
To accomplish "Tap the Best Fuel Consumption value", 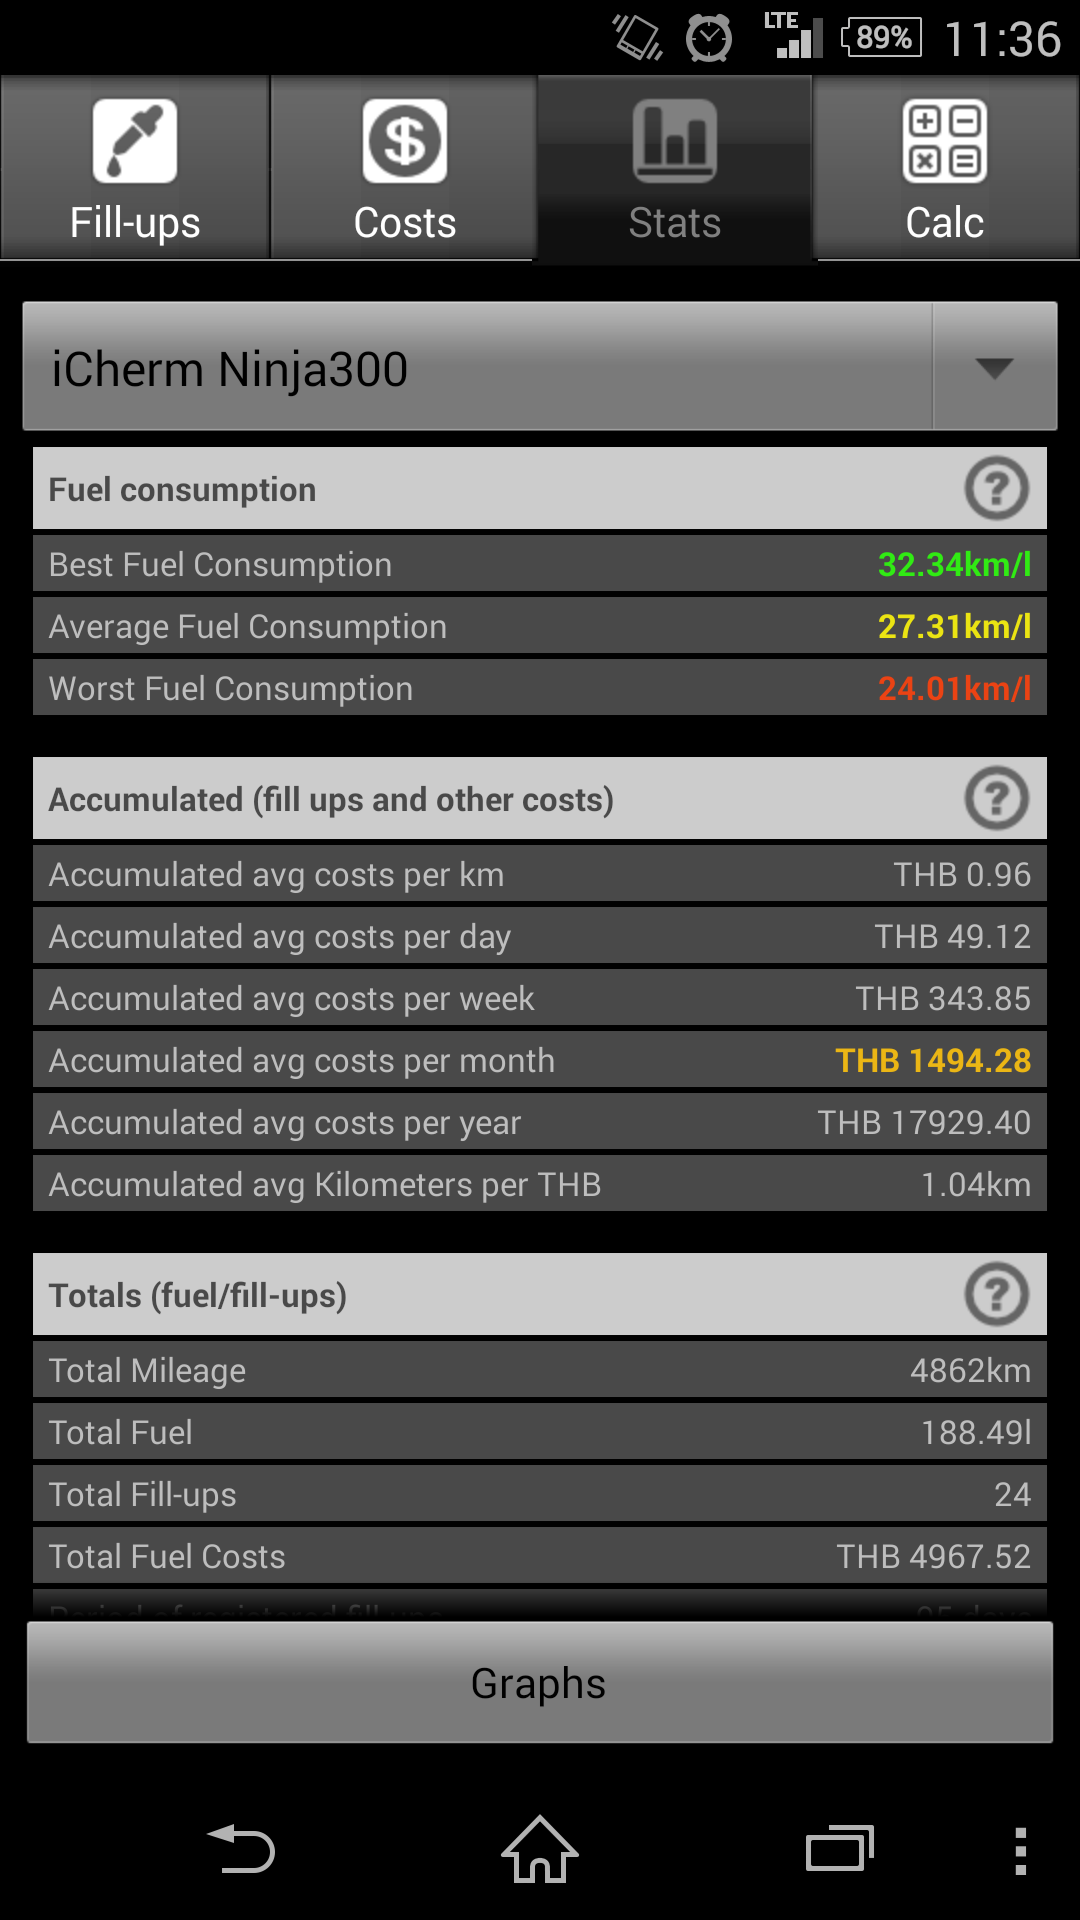I will coord(955,565).
